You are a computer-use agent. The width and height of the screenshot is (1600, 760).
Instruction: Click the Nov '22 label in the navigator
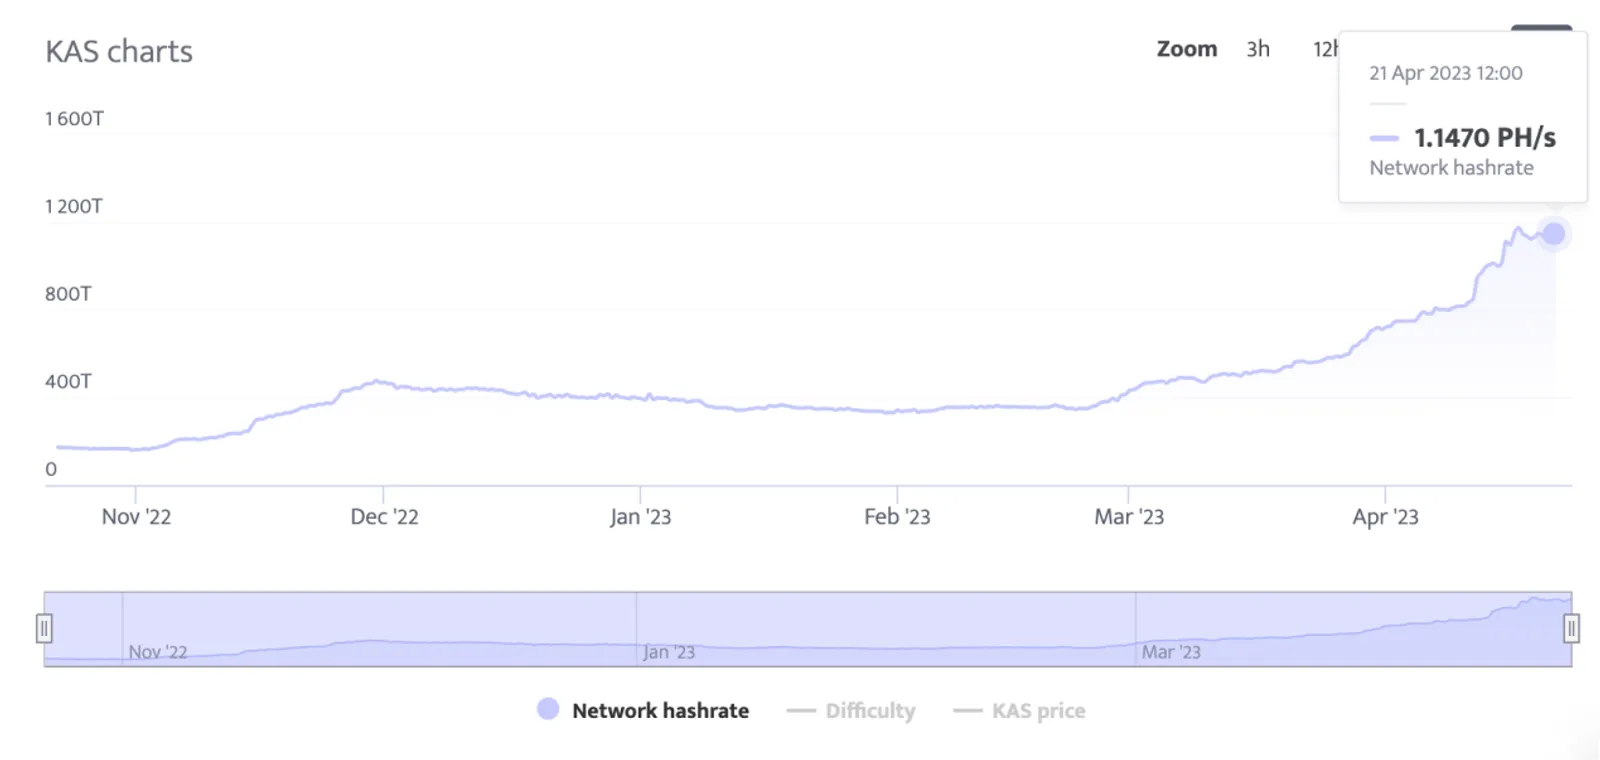(x=158, y=652)
